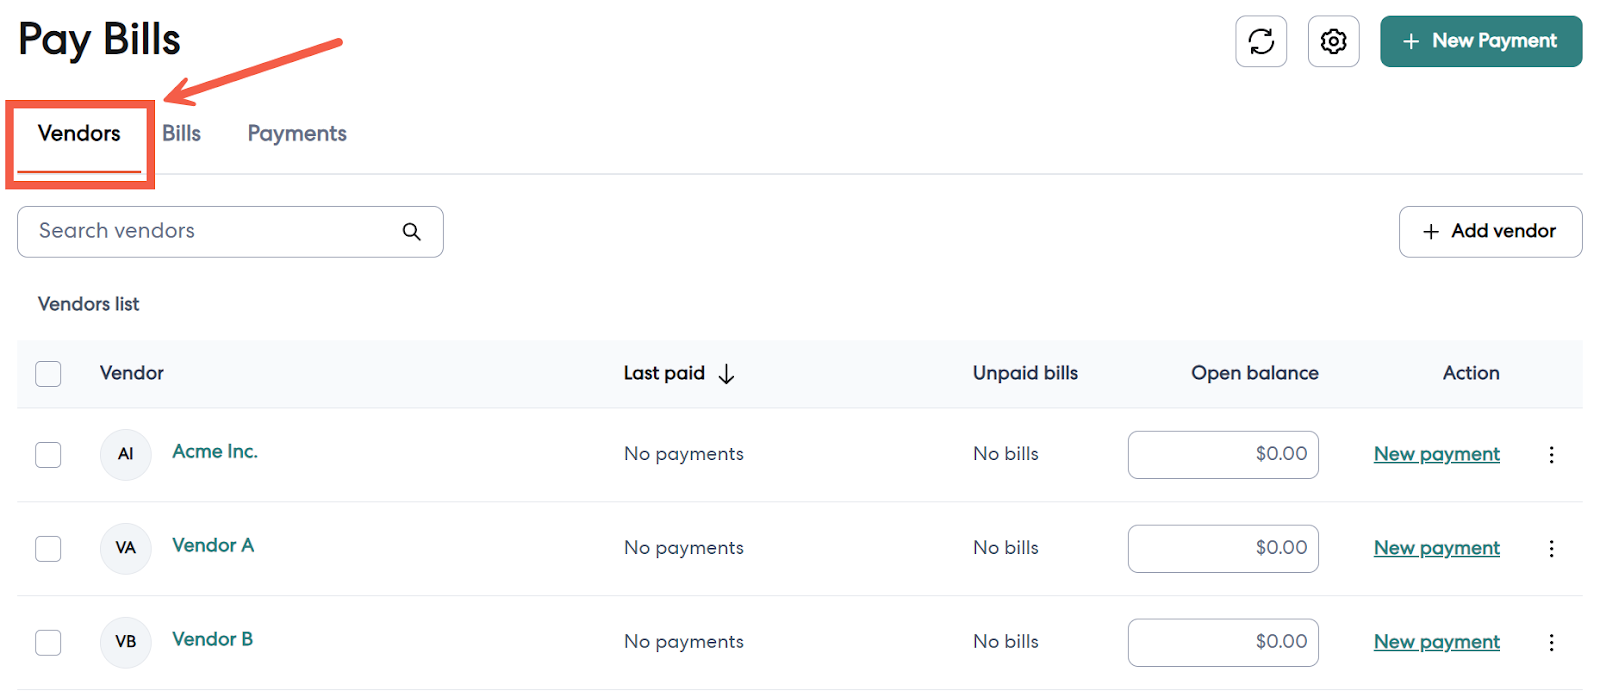This screenshot has height=697, width=1600.
Task: Check the Vendor A row checkbox
Action: 48,549
